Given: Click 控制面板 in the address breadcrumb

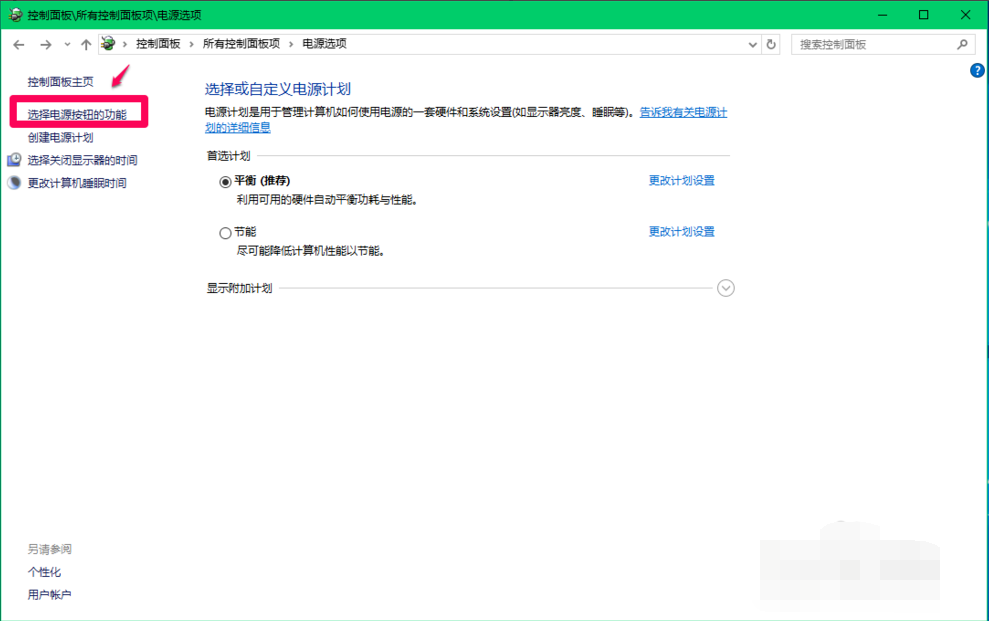Looking at the screenshot, I should pos(158,44).
